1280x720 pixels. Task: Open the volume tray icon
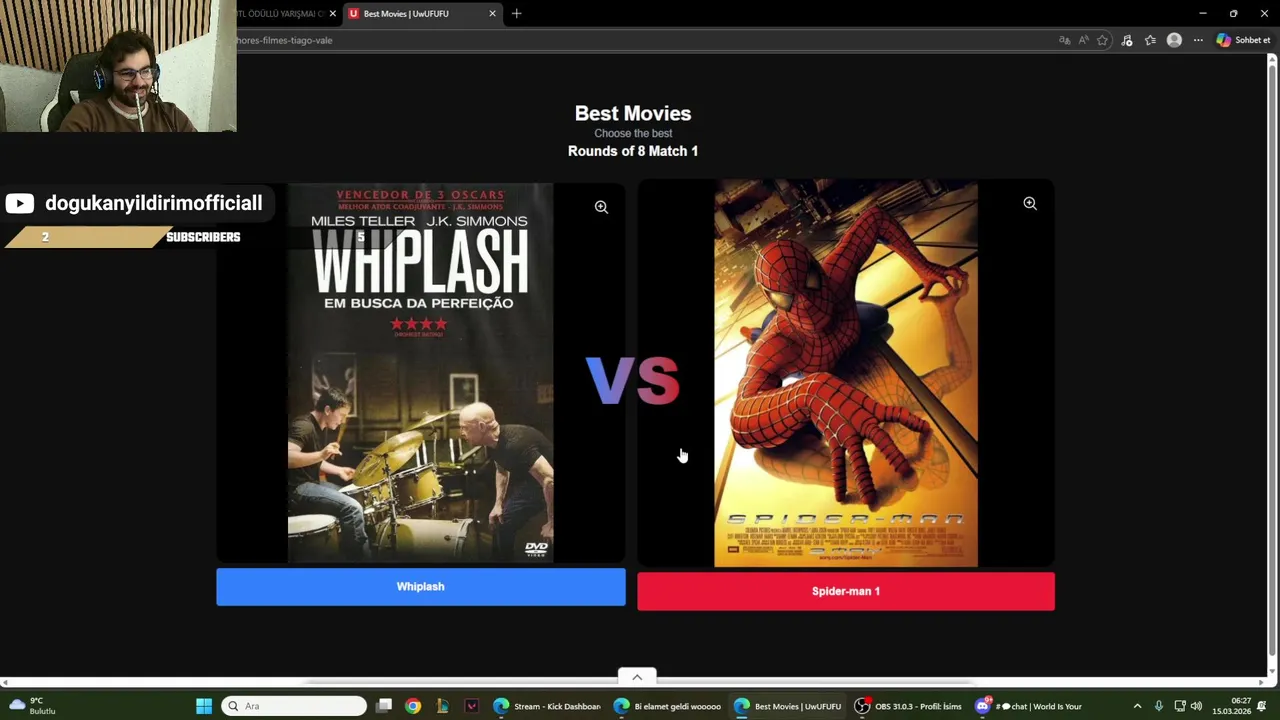tap(1197, 706)
